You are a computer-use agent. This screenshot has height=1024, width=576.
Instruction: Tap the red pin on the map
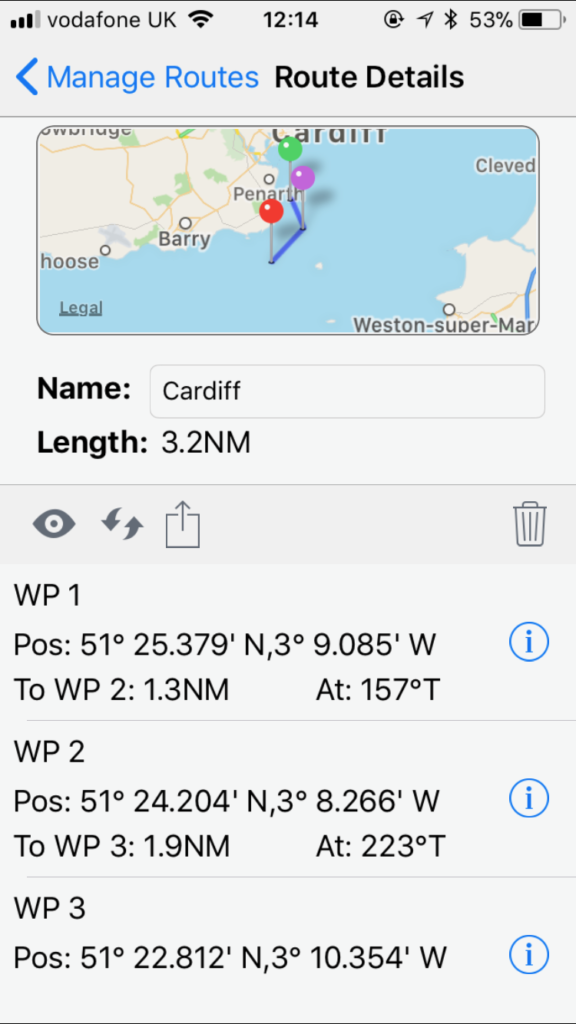[271, 211]
